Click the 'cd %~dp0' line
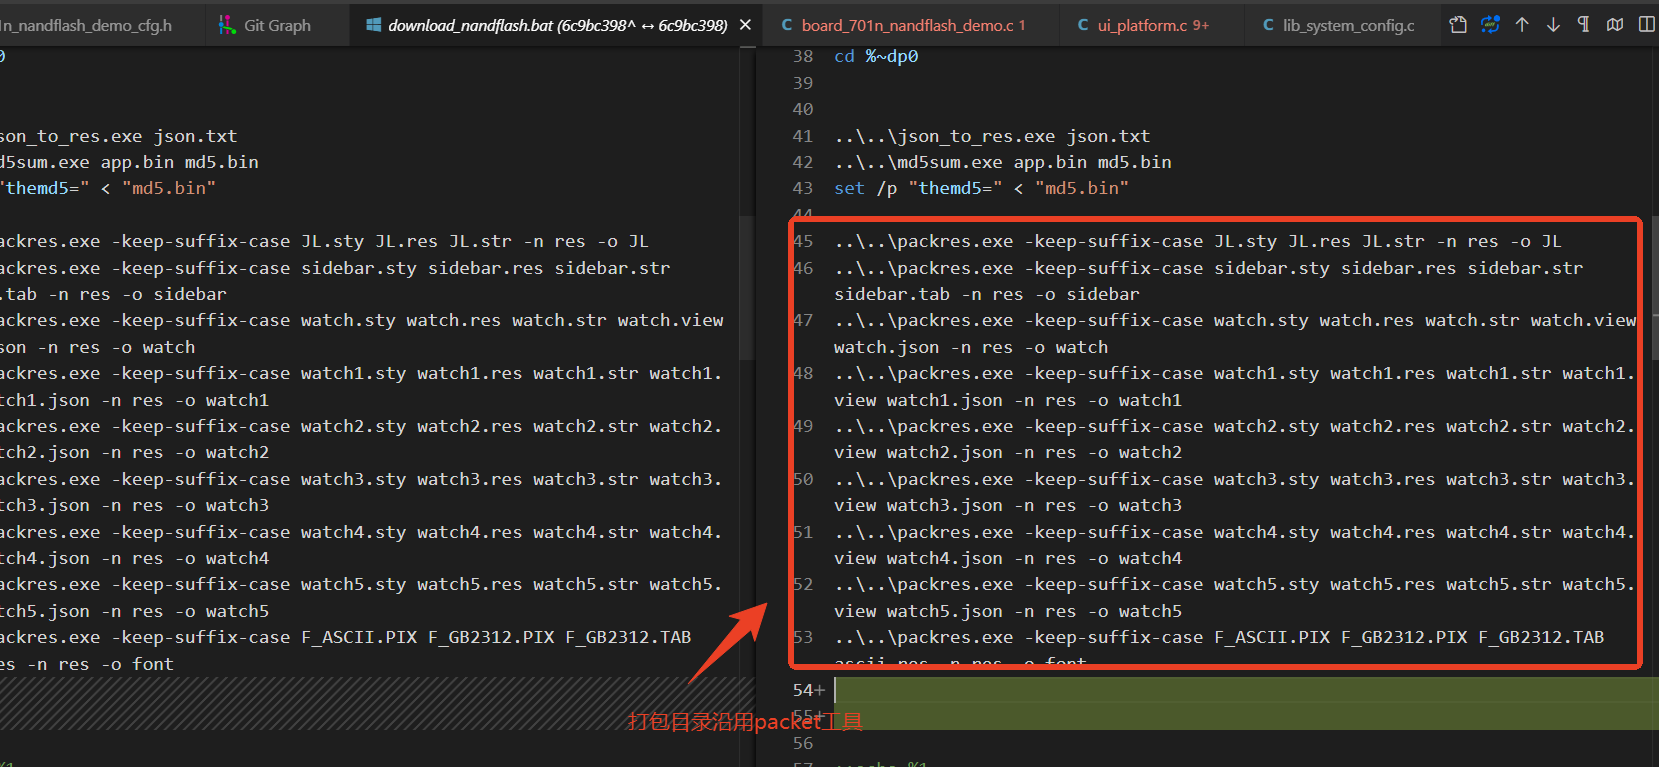1659x767 pixels. point(876,57)
